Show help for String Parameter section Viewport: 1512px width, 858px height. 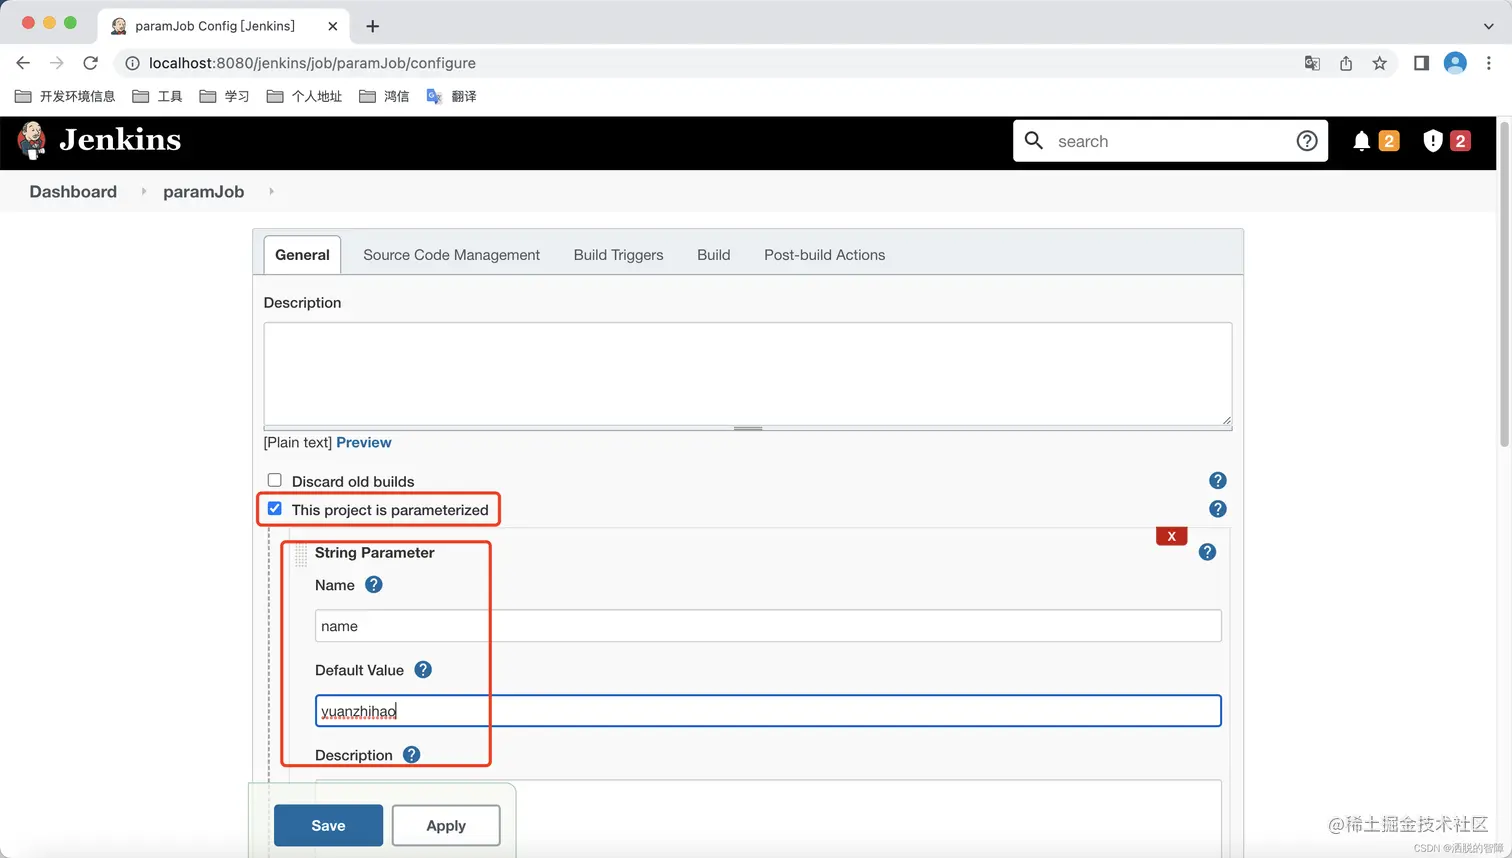(x=1207, y=552)
